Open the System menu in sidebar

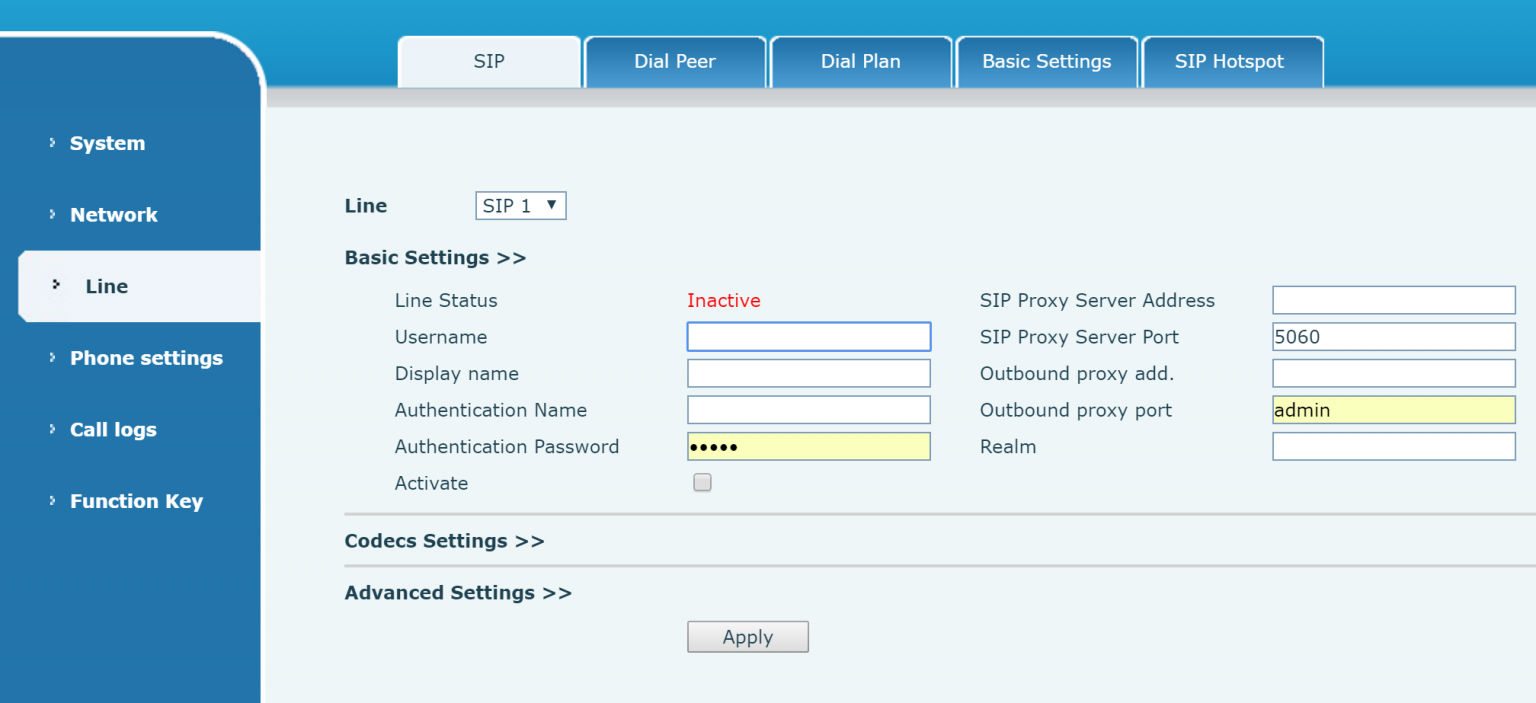point(107,143)
